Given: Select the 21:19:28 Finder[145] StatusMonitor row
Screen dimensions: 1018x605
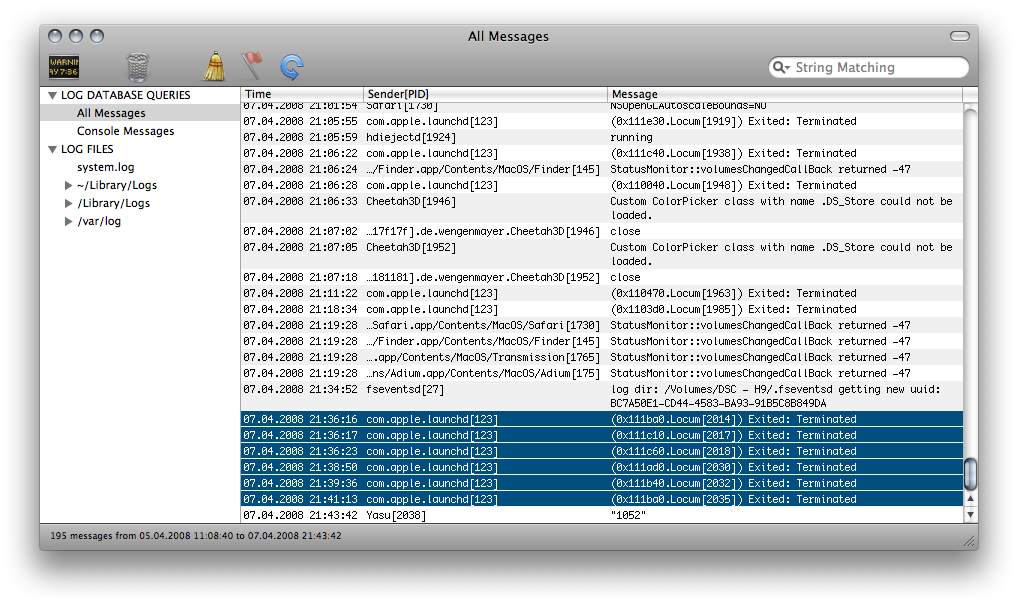Looking at the screenshot, I should [x=602, y=341].
